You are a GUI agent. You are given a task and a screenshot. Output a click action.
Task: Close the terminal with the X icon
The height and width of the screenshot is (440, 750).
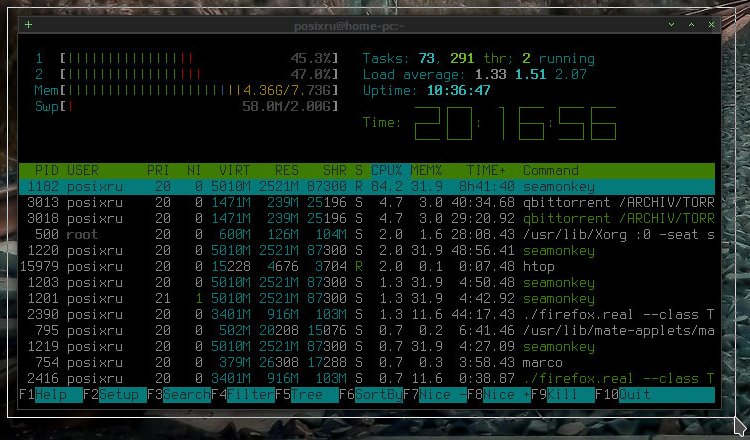[712, 24]
